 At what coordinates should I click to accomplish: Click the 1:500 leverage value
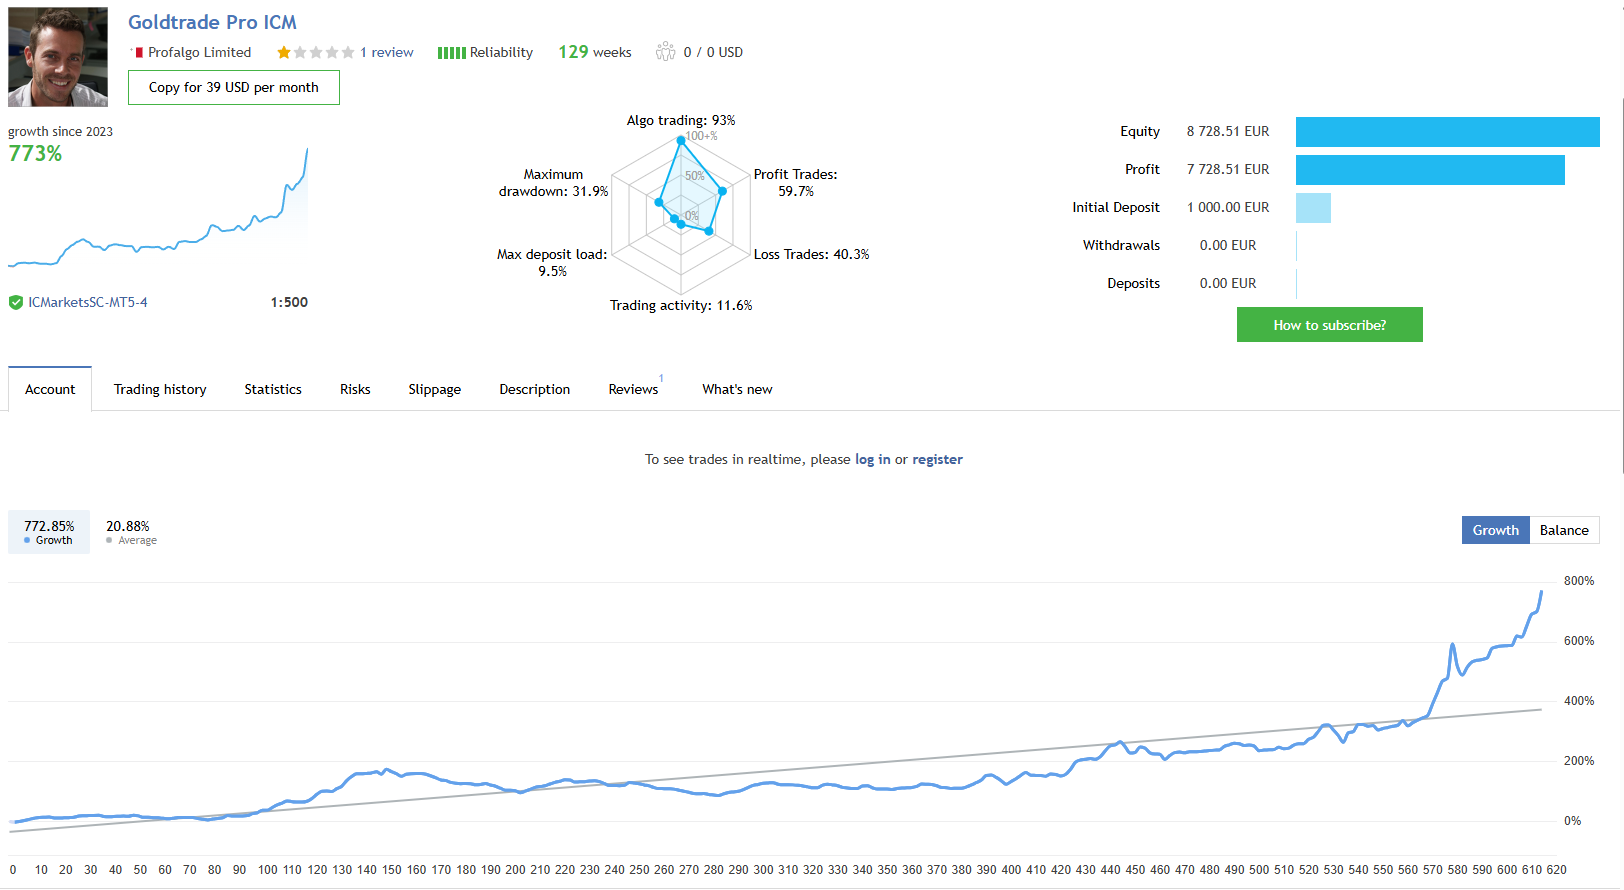(x=289, y=302)
